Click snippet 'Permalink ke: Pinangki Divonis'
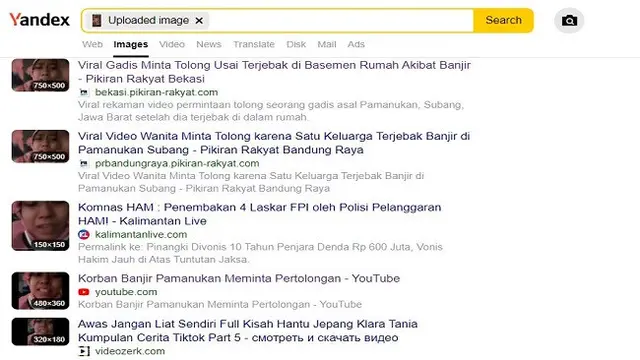The width and height of the screenshot is (640, 360). click(x=260, y=253)
